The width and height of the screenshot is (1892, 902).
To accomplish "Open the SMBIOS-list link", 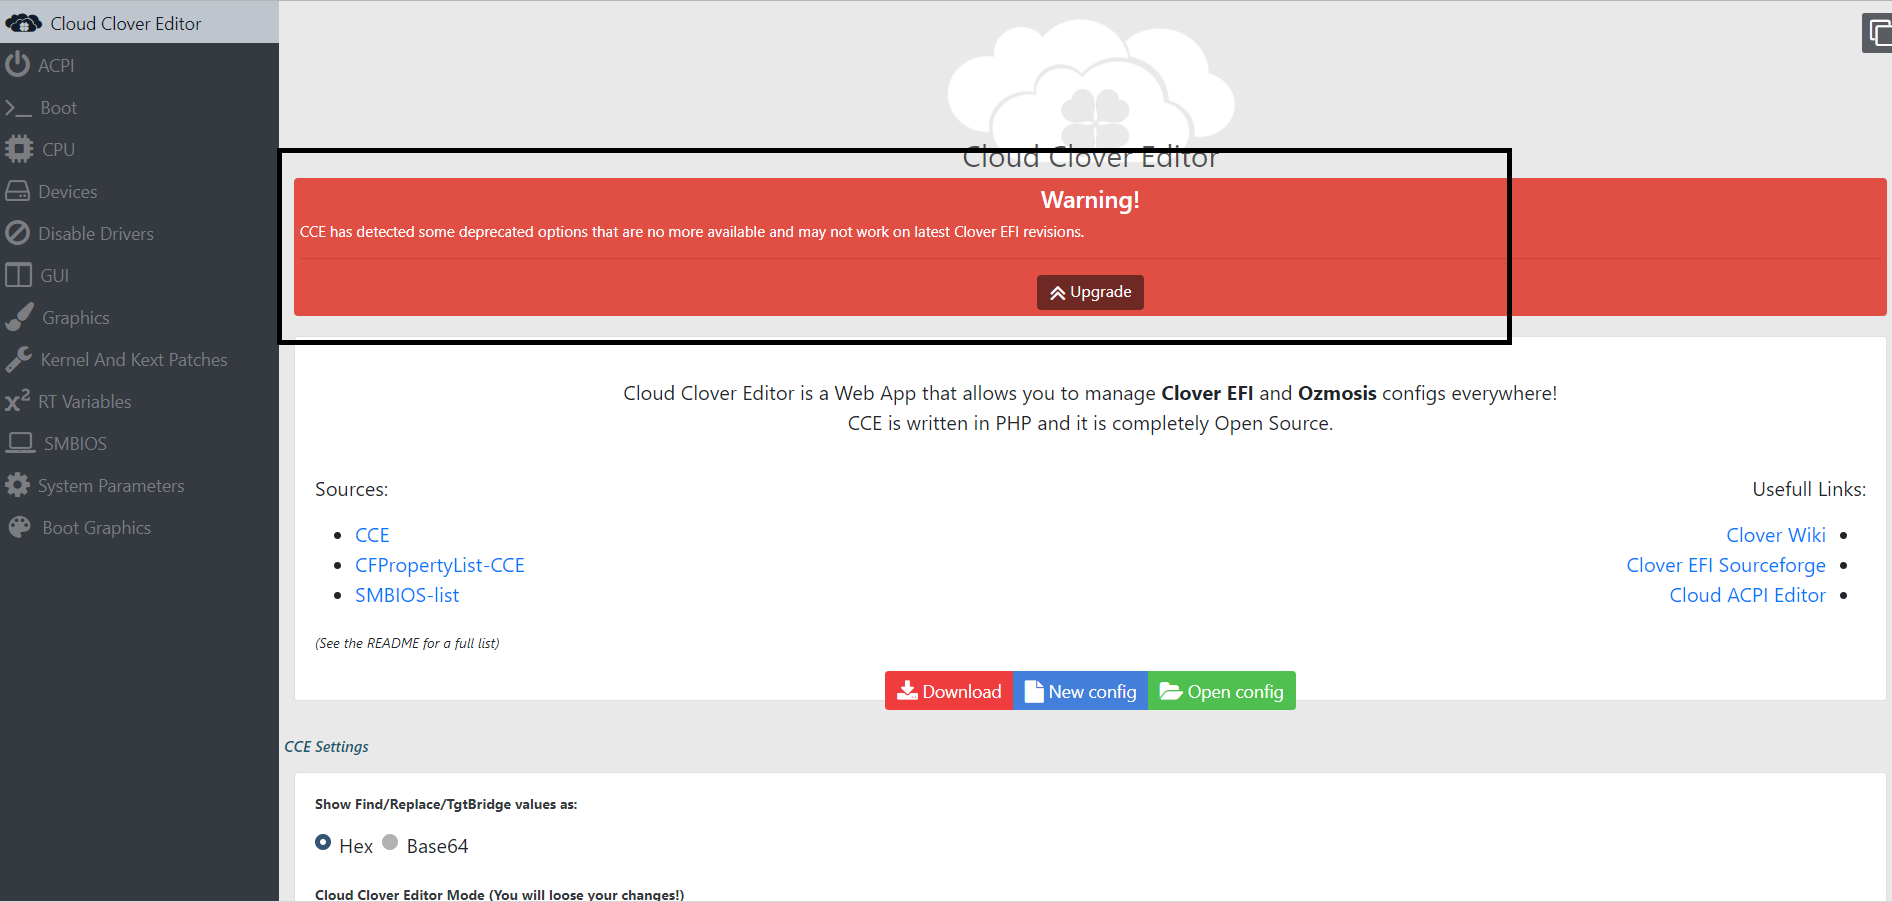I will tap(407, 595).
